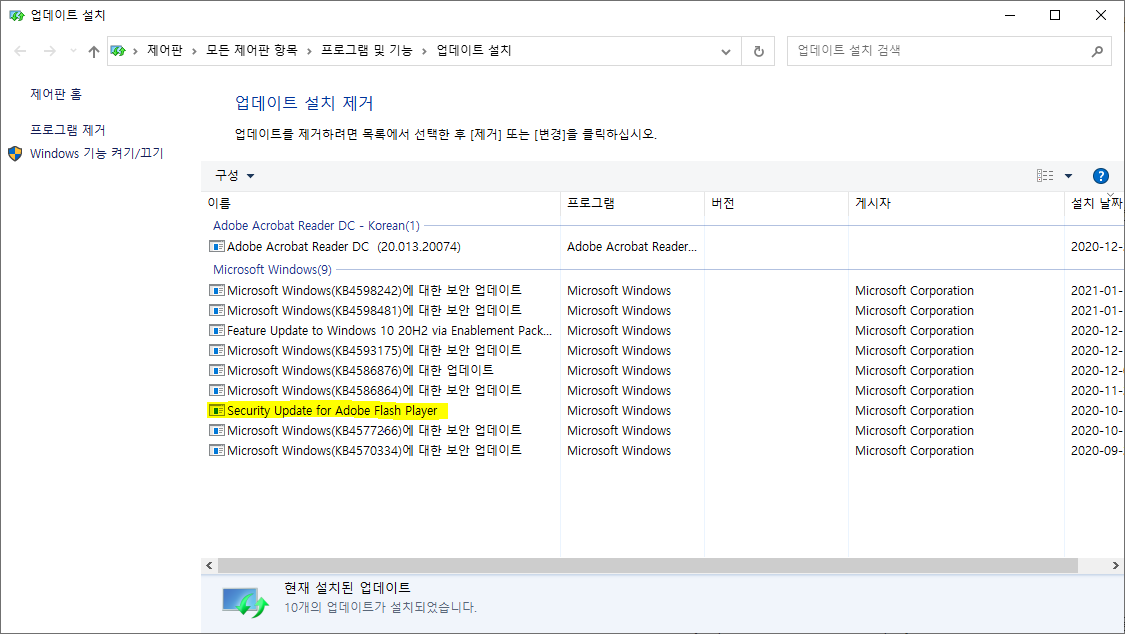Open the '구성' organize menu
Image resolution: width=1125 pixels, height=634 pixels.
coord(235,175)
